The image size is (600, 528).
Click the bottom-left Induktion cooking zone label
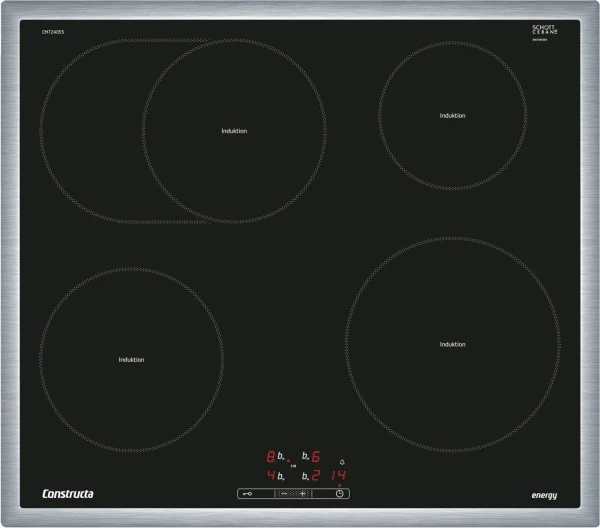131,359
